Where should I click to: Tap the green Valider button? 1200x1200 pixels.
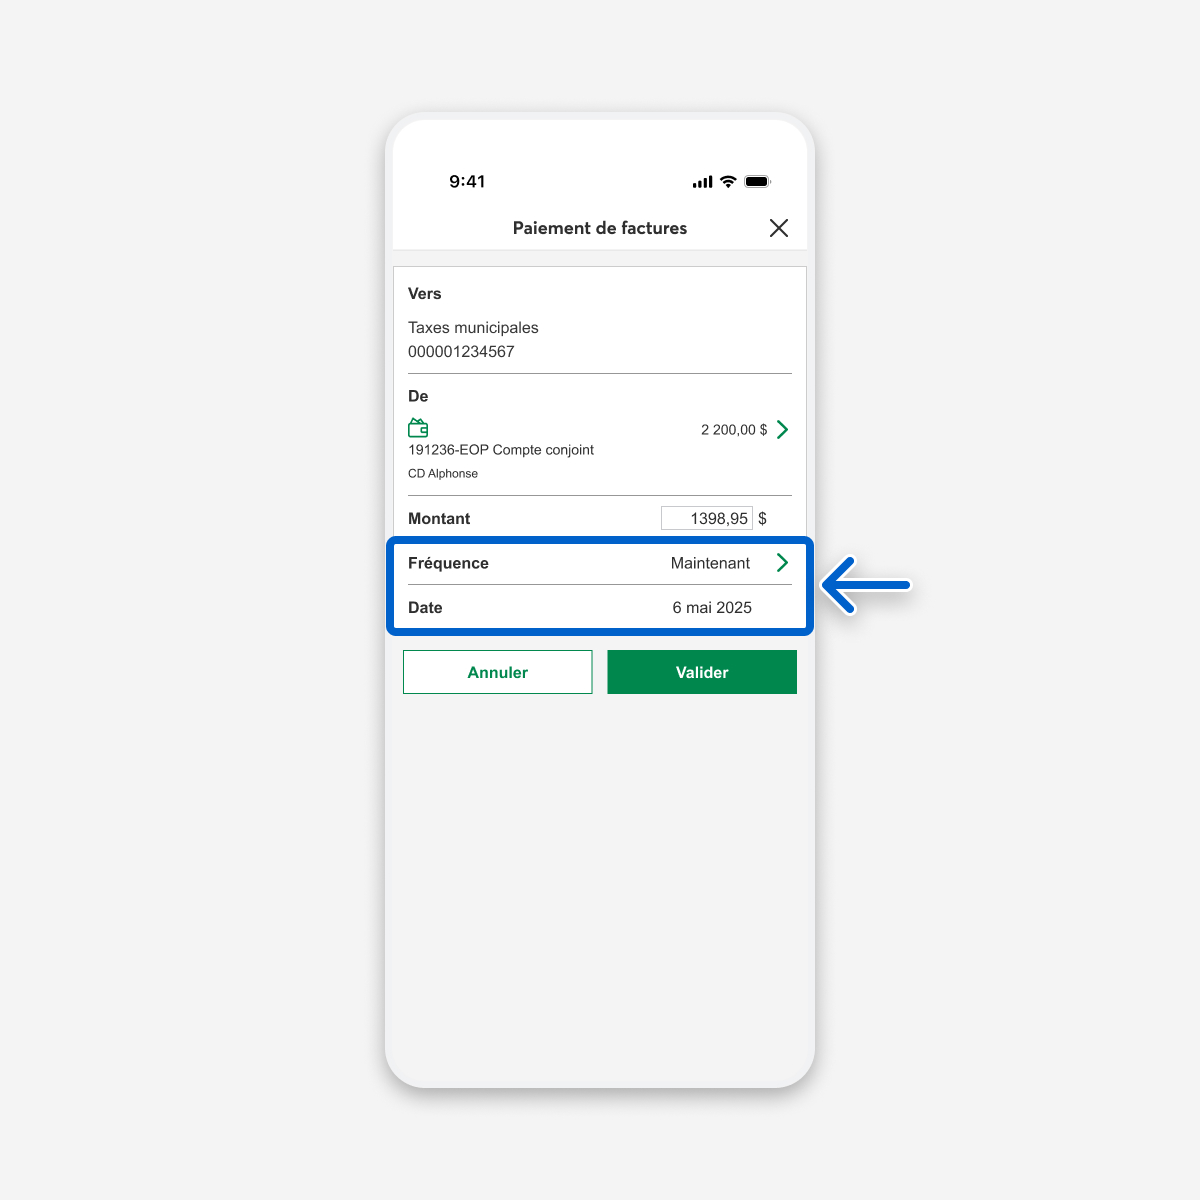(x=702, y=672)
